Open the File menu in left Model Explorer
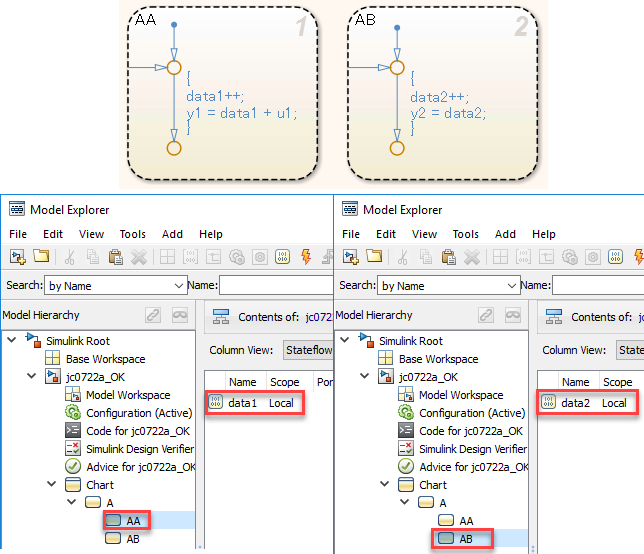The width and height of the screenshot is (644, 554). (18, 234)
